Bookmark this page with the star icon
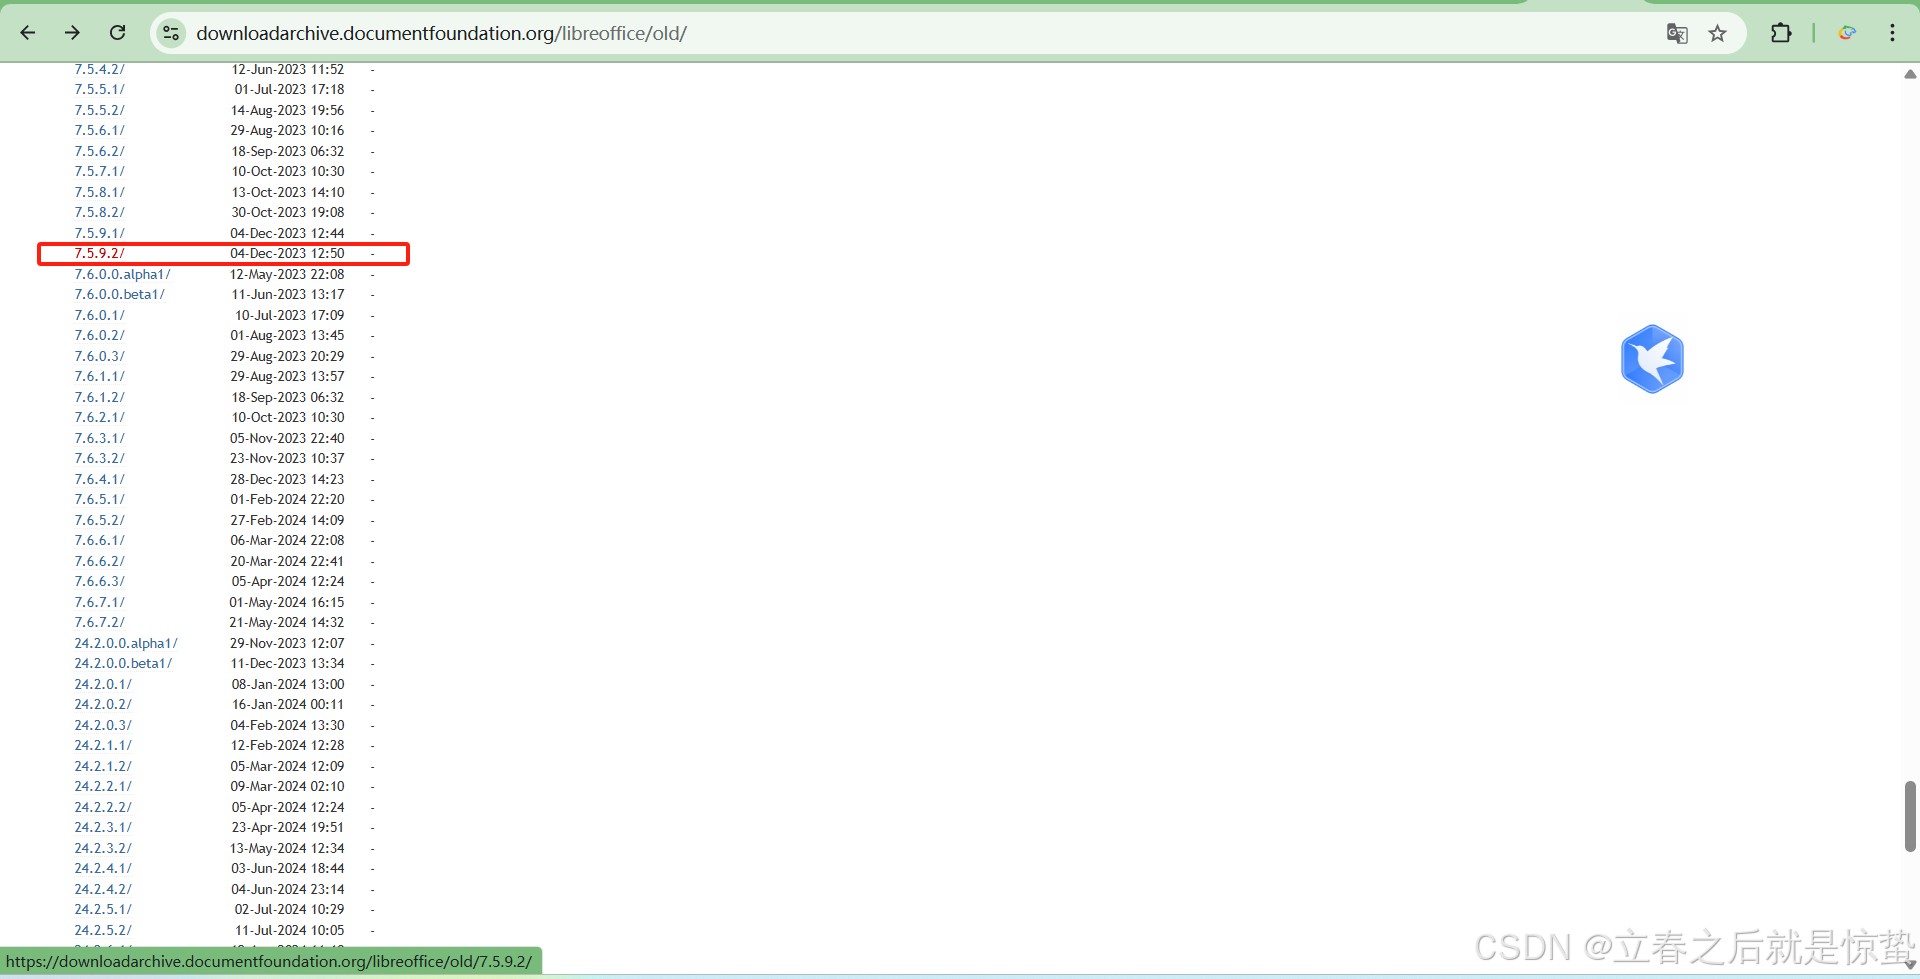 tap(1717, 33)
